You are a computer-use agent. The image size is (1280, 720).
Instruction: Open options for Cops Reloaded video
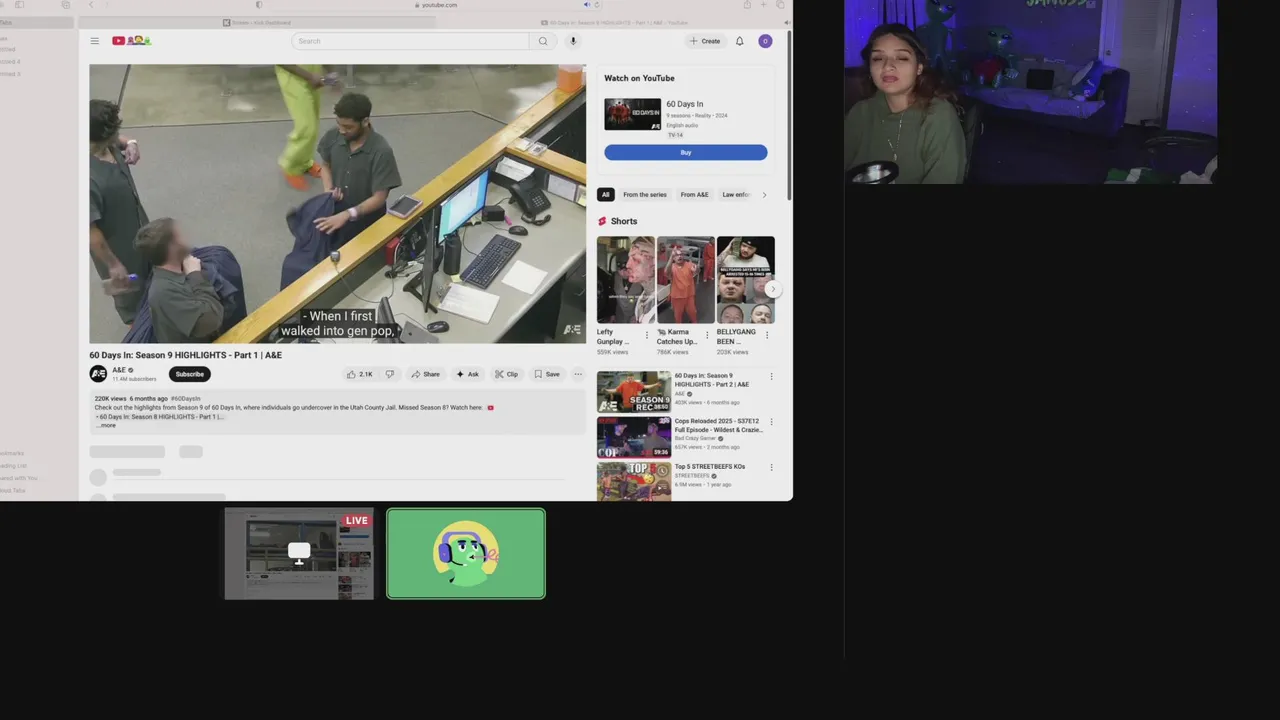[x=771, y=422]
